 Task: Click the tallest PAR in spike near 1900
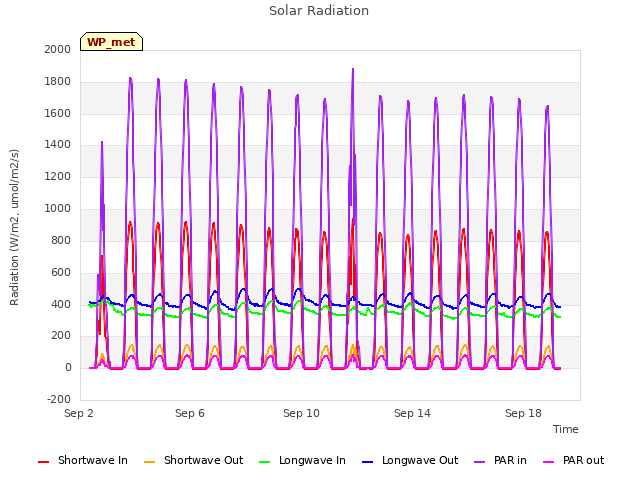[353, 71]
